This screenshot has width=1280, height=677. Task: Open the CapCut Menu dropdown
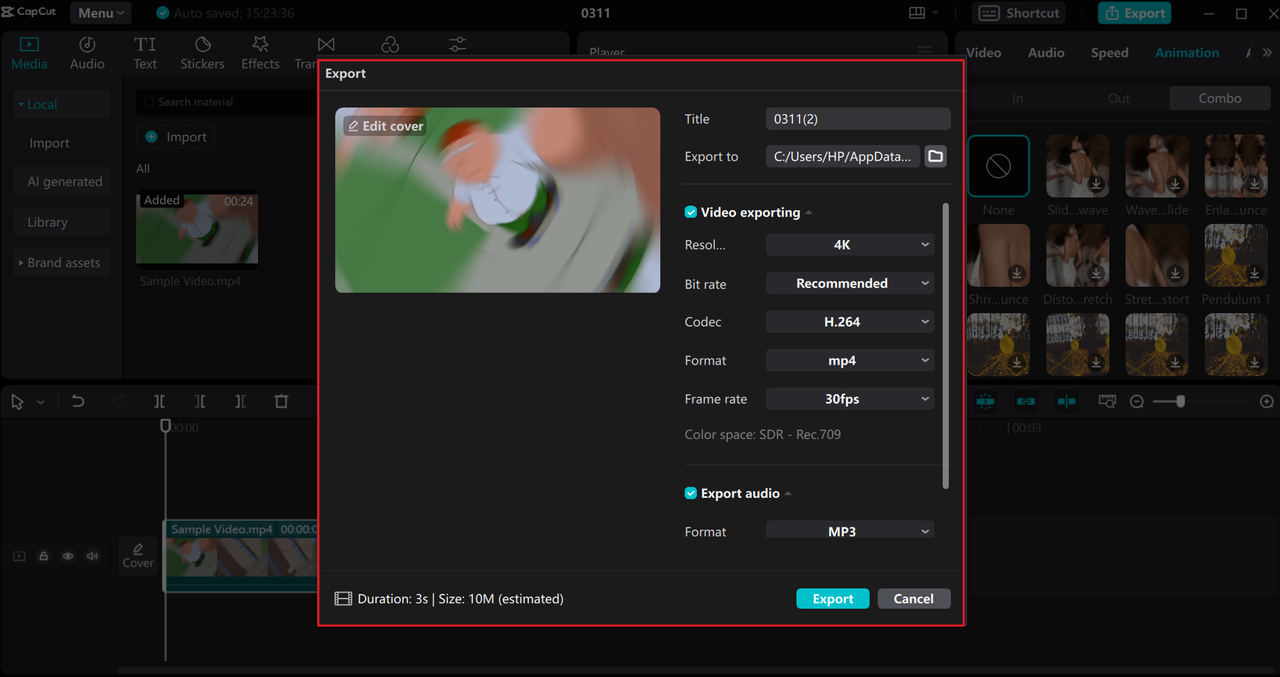click(101, 13)
